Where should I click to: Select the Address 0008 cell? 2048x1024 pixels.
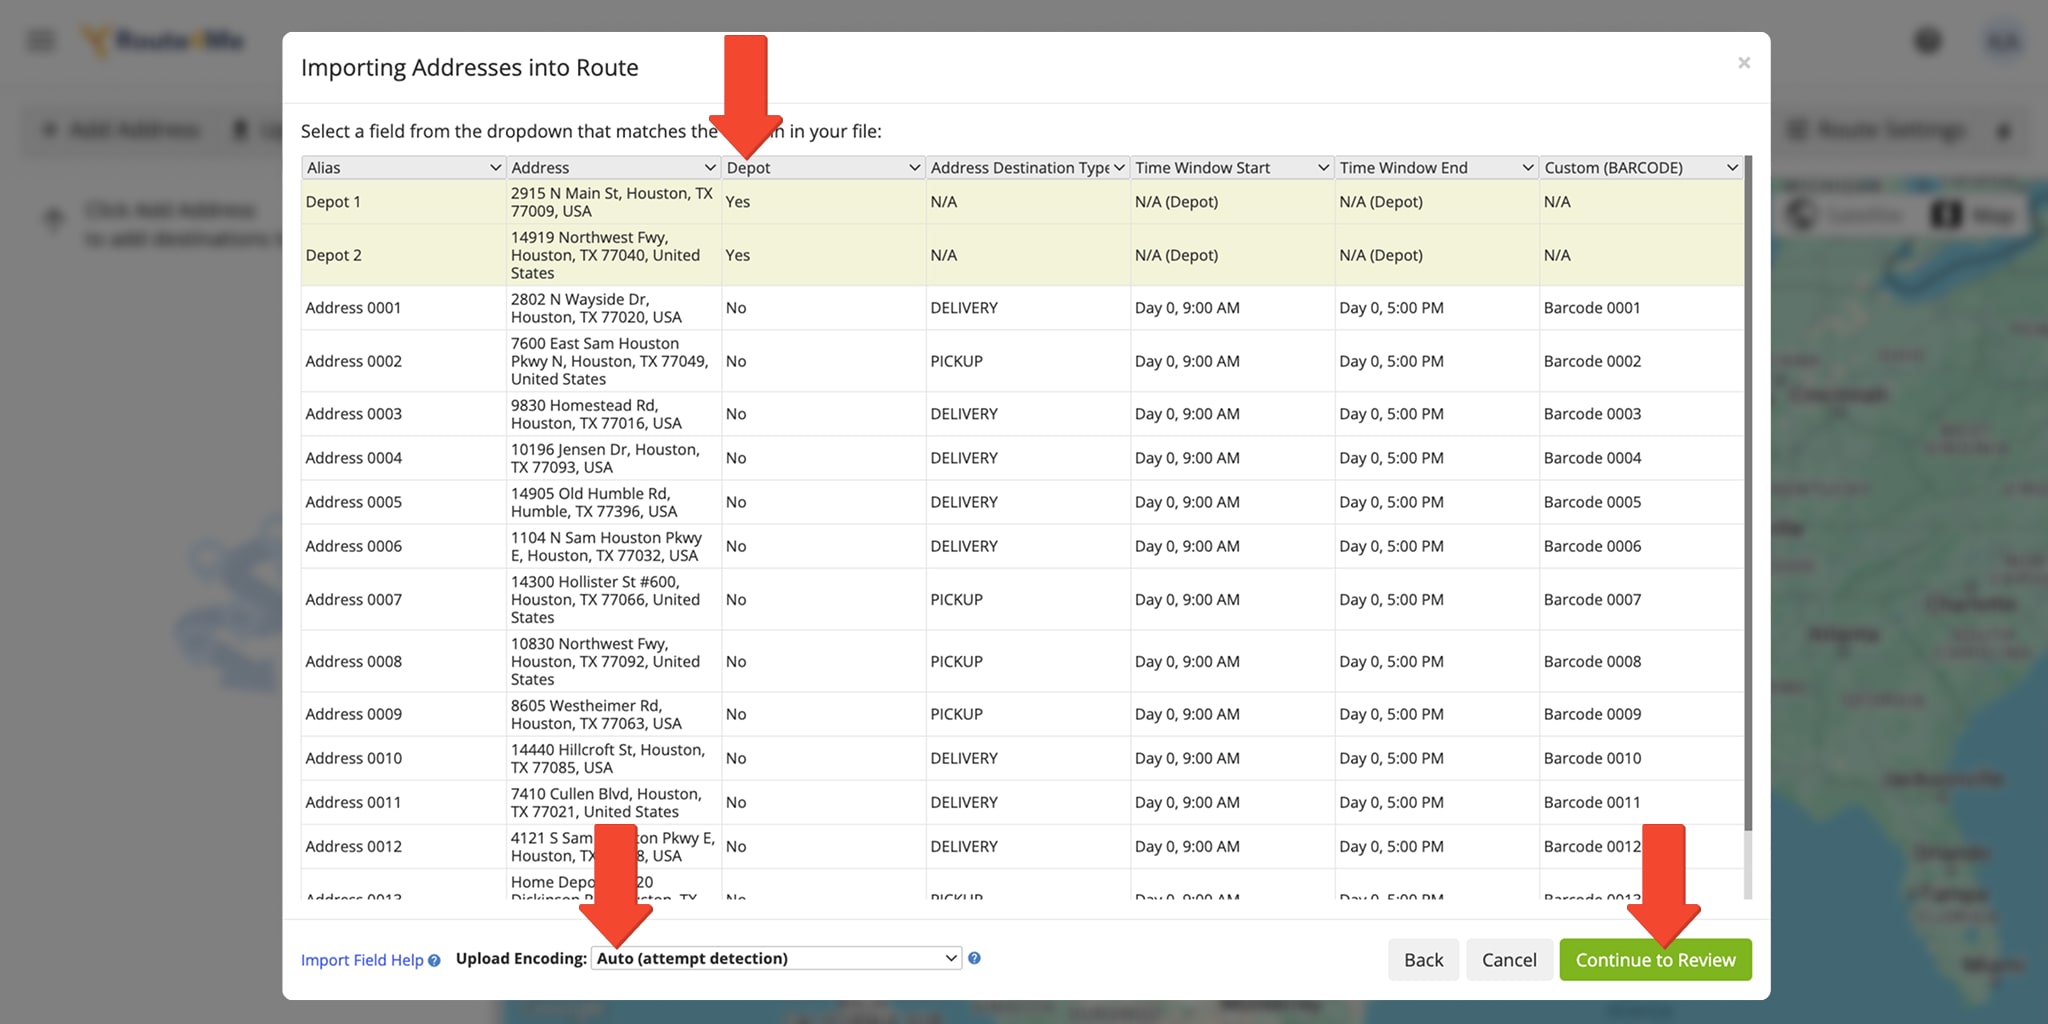pos(403,662)
